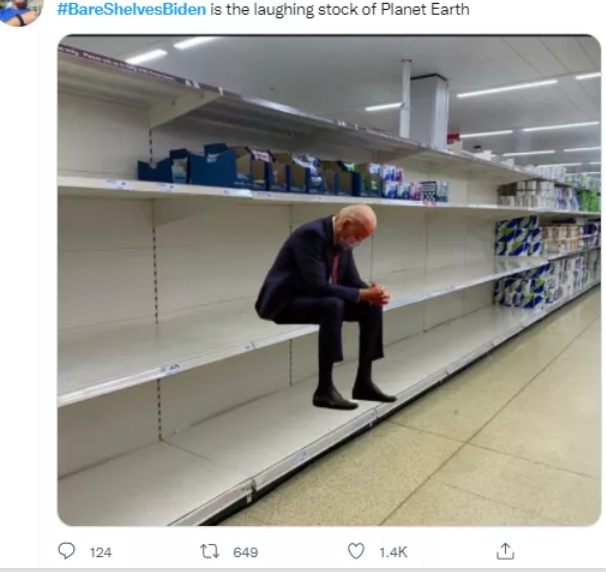Click the man's clasped hands in photo
The height and width of the screenshot is (572, 606).
pyautogui.click(x=375, y=294)
